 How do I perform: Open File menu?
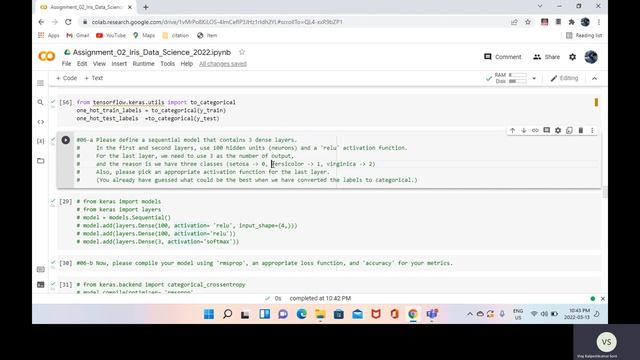(66, 64)
